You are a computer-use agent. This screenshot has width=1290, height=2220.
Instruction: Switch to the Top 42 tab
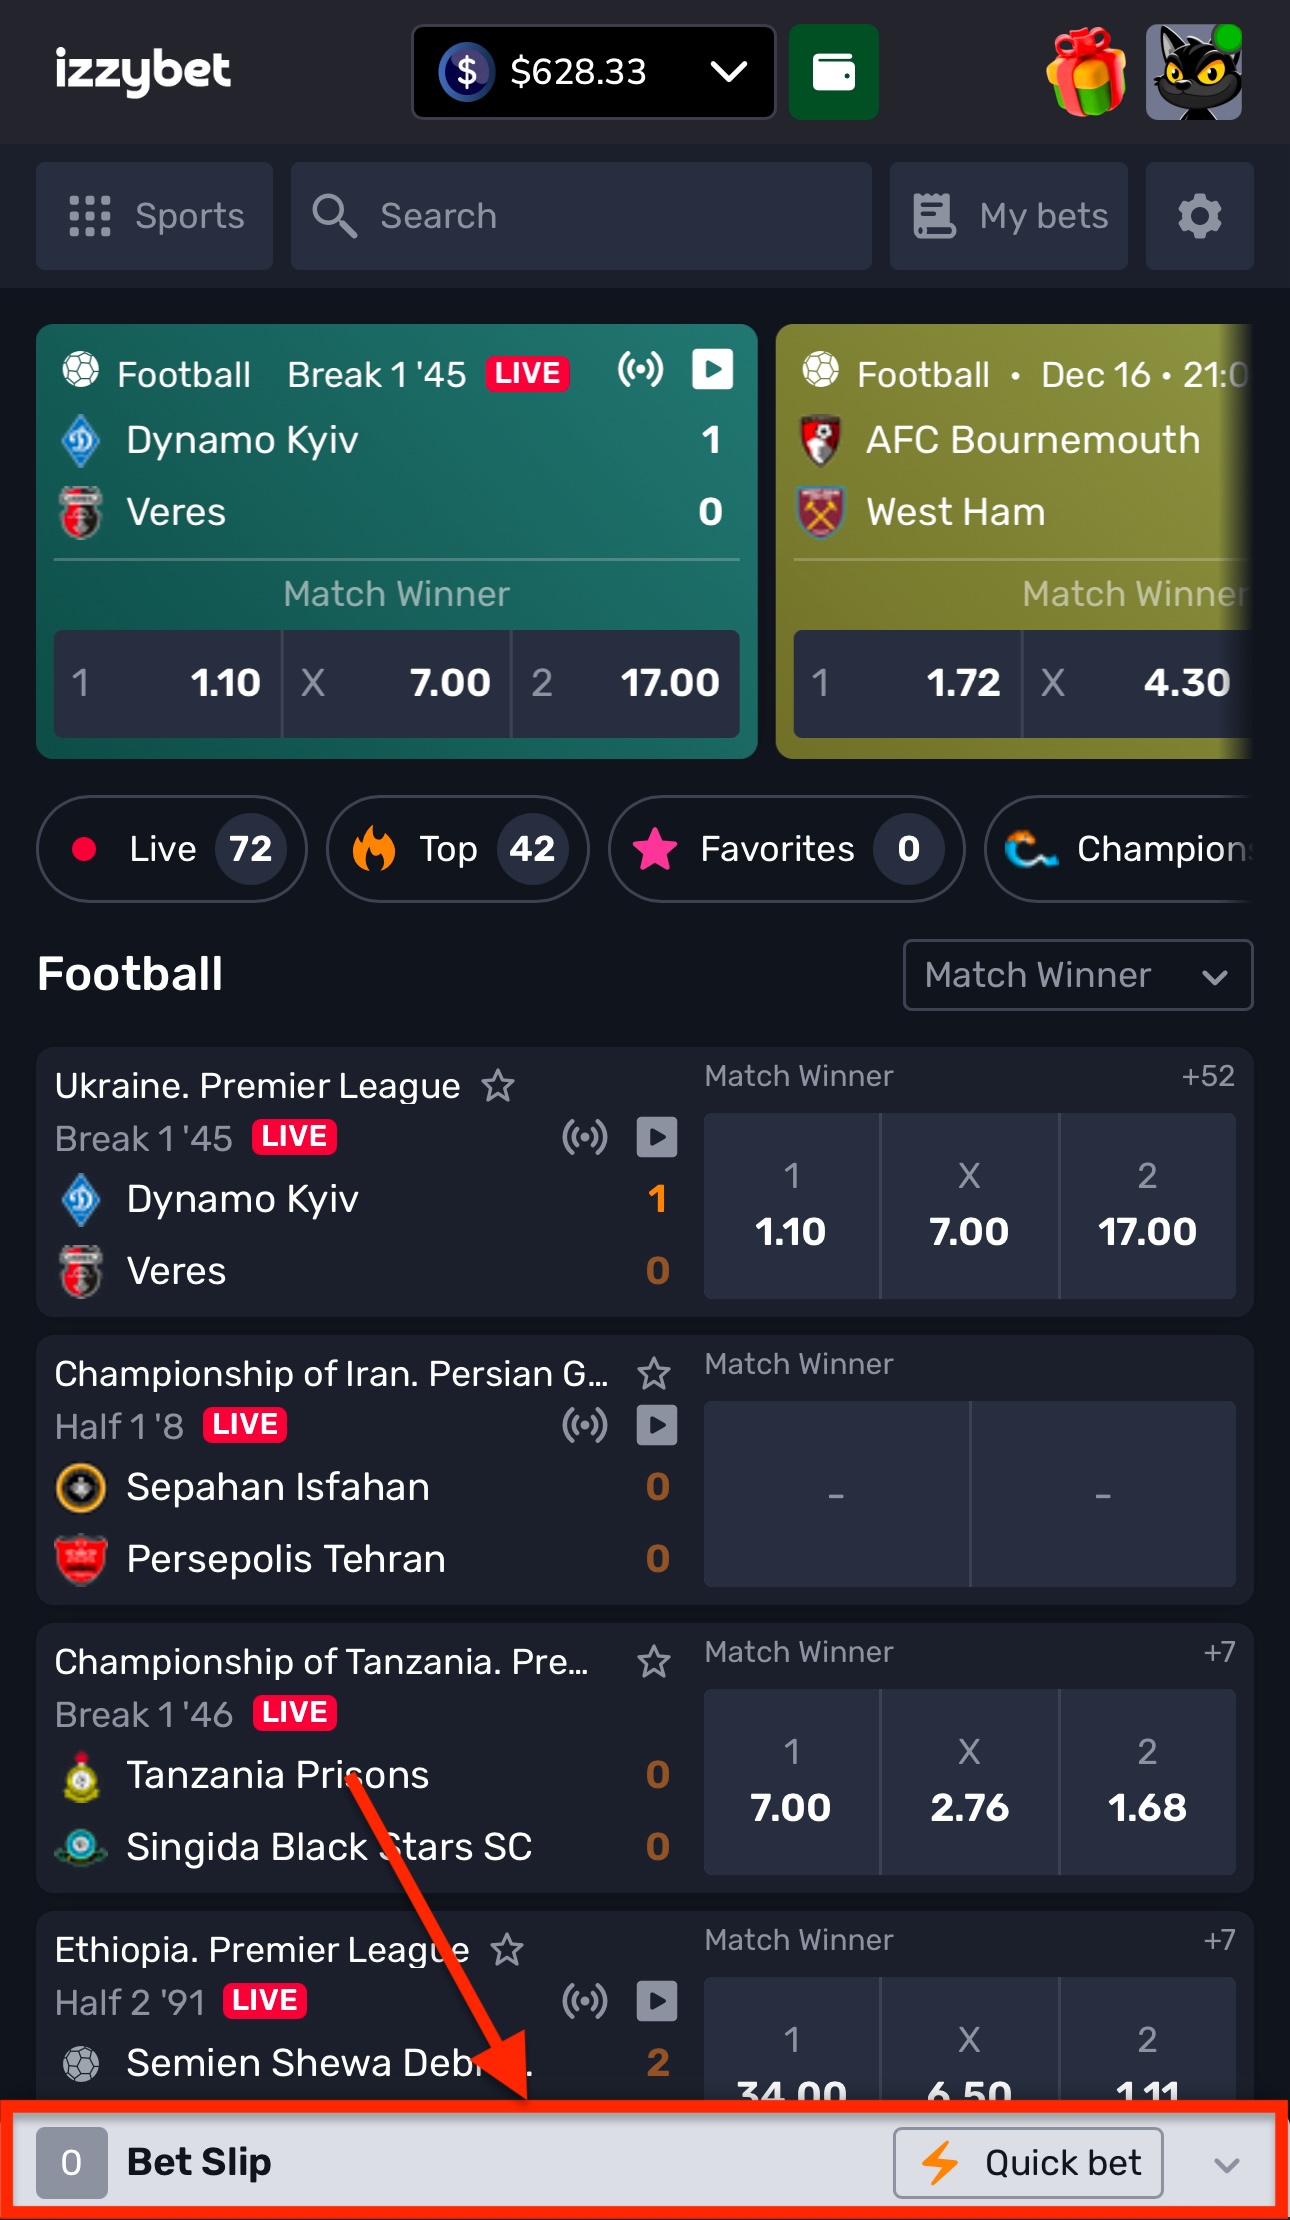[x=458, y=849]
